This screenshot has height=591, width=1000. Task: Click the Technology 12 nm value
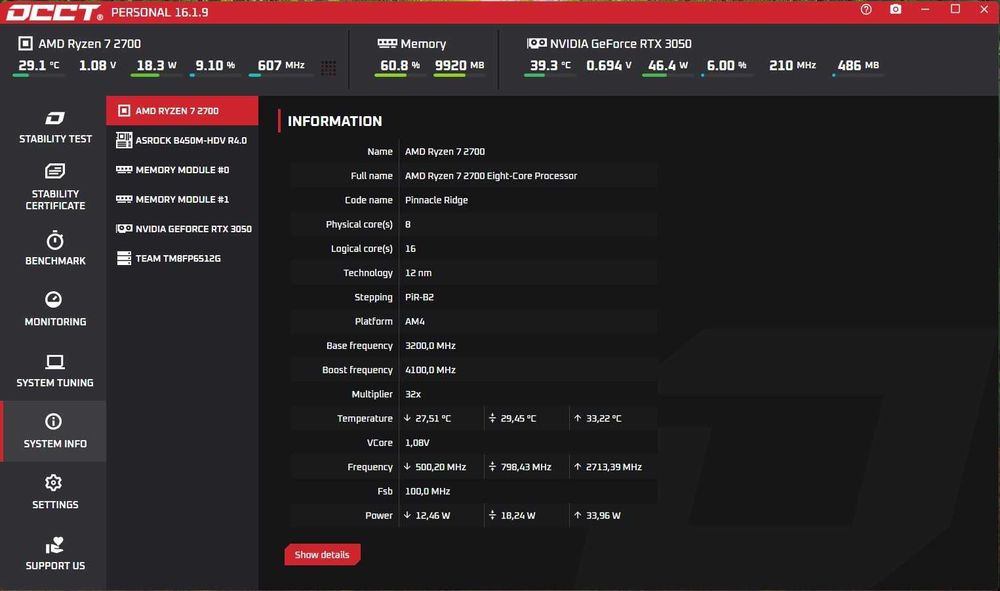pyautogui.click(x=418, y=273)
